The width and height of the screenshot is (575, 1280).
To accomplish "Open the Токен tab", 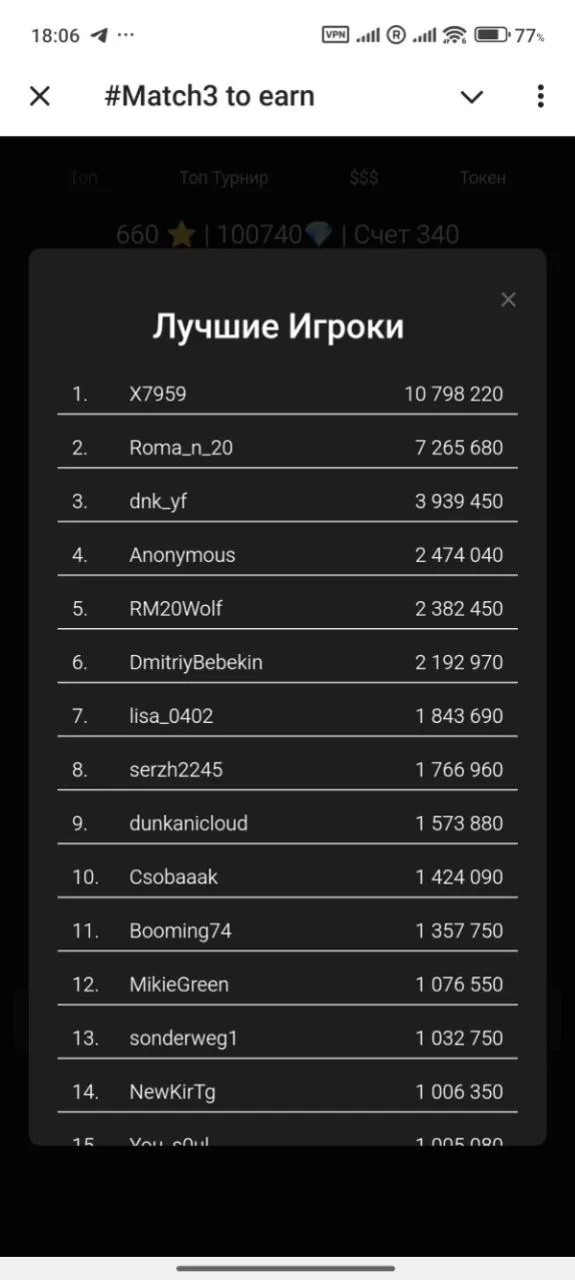I will click(x=483, y=178).
